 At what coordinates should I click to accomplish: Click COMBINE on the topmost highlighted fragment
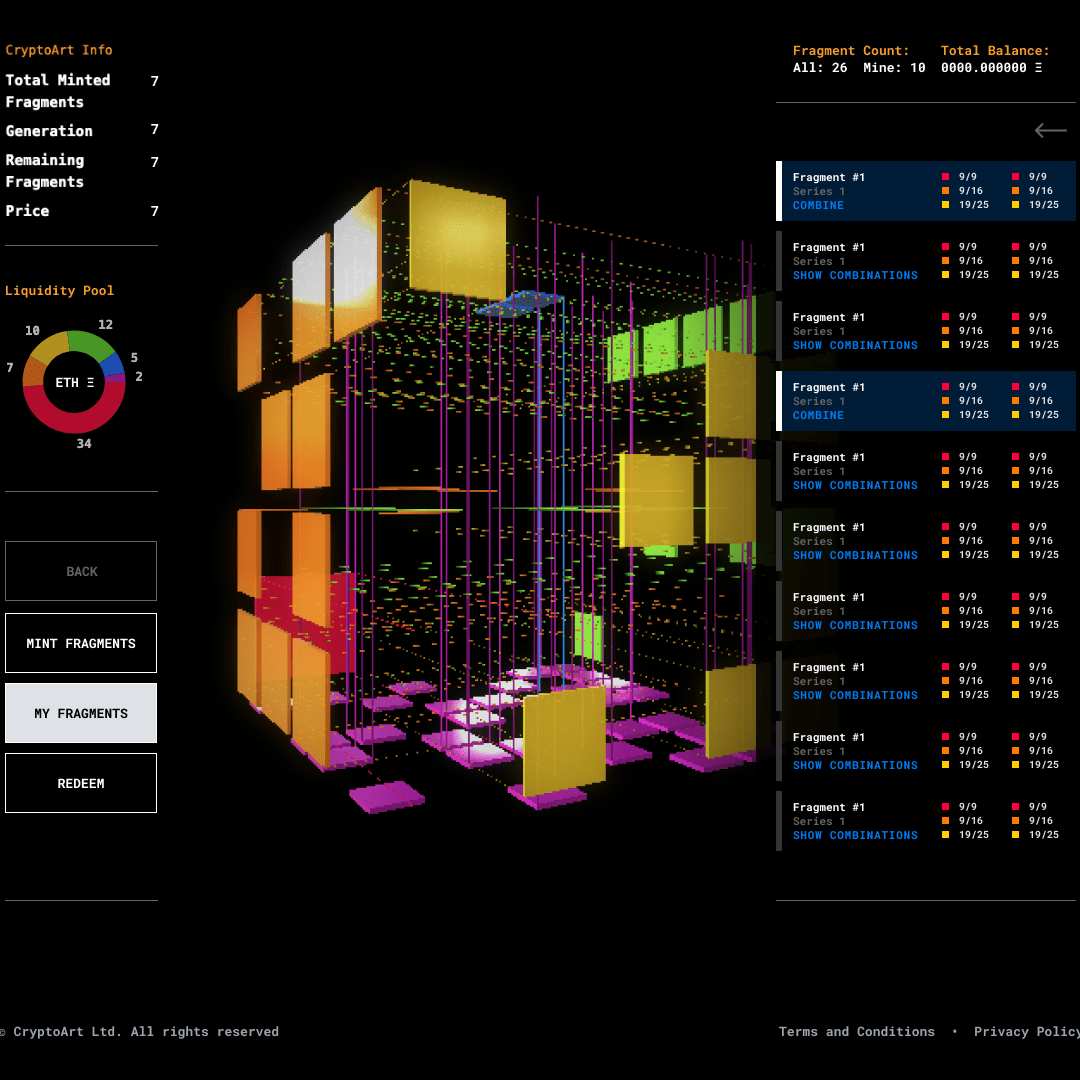click(x=818, y=205)
